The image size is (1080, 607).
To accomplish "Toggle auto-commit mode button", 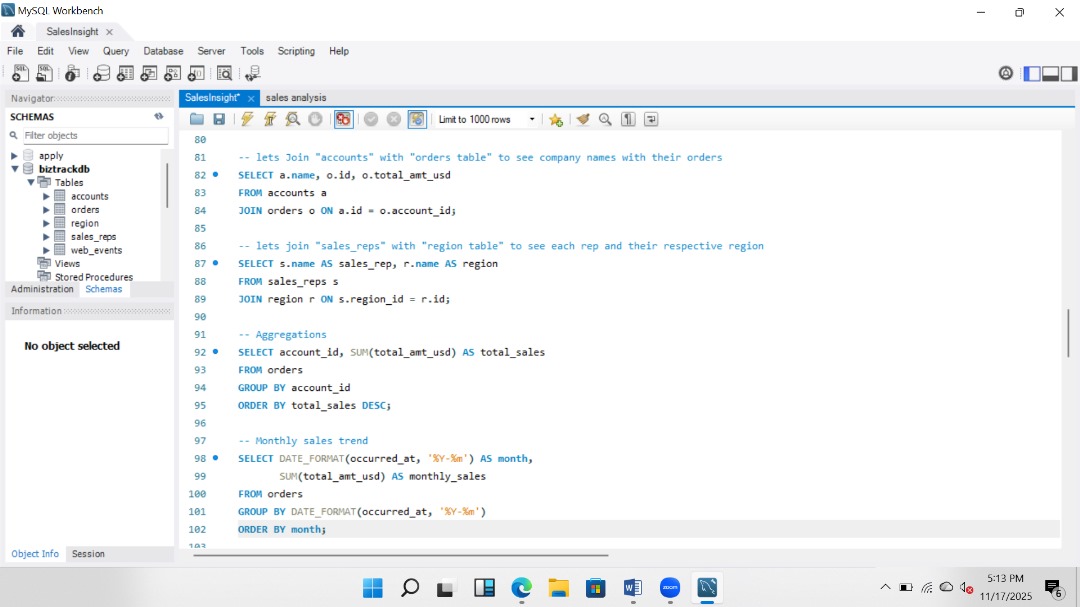I will 417,119.
